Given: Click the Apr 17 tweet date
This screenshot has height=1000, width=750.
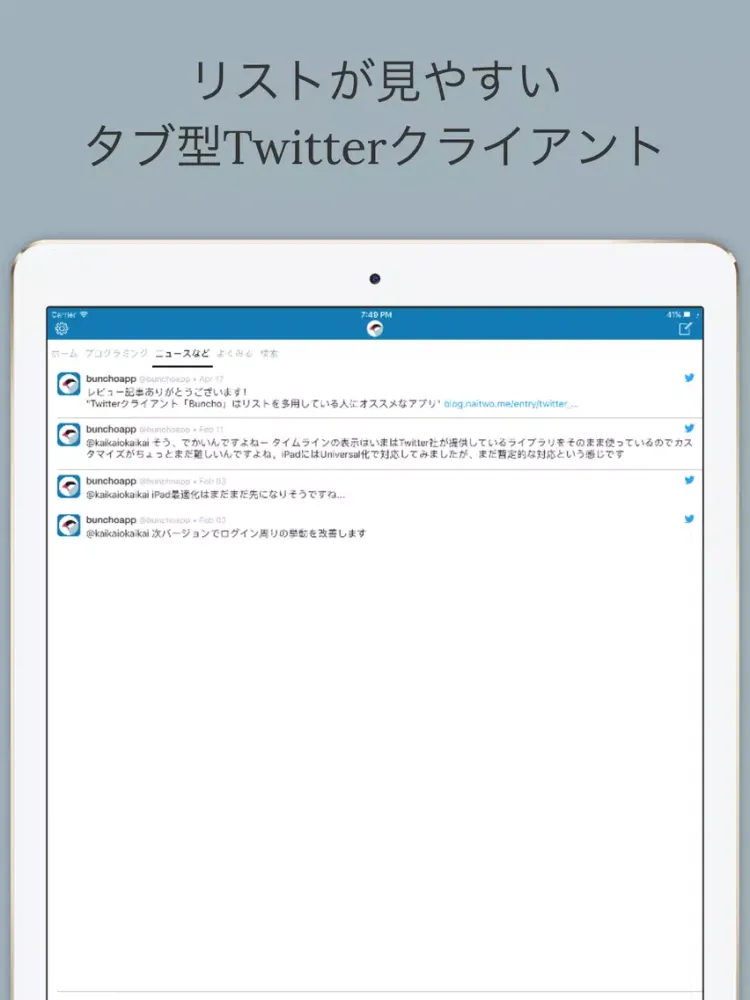Looking at the screenshot, I should pos(212,379).
